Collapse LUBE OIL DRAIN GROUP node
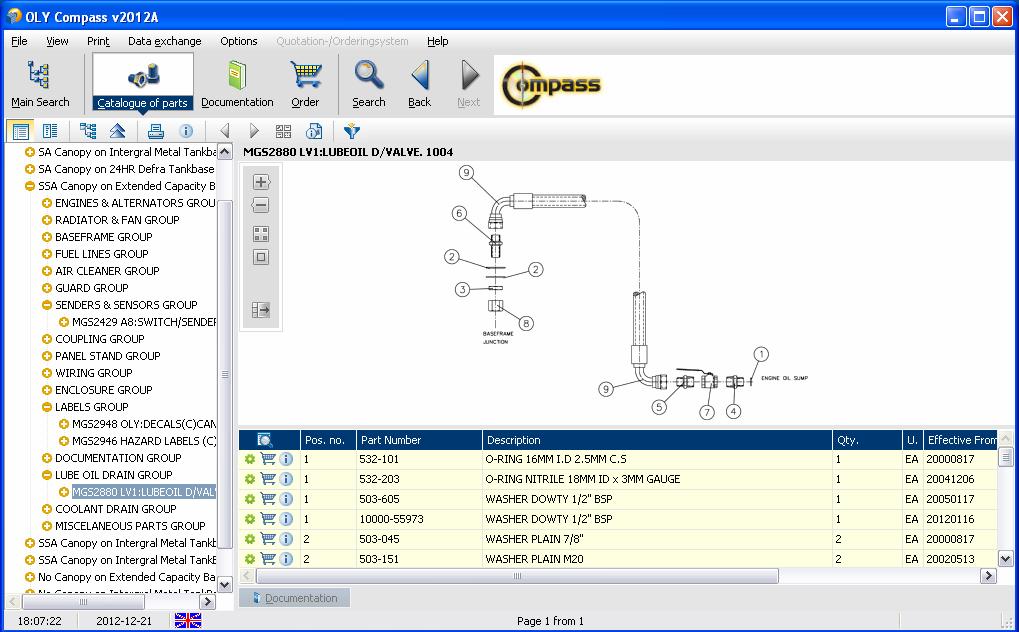Screen dimensions: 1019x632 [47, 475]
